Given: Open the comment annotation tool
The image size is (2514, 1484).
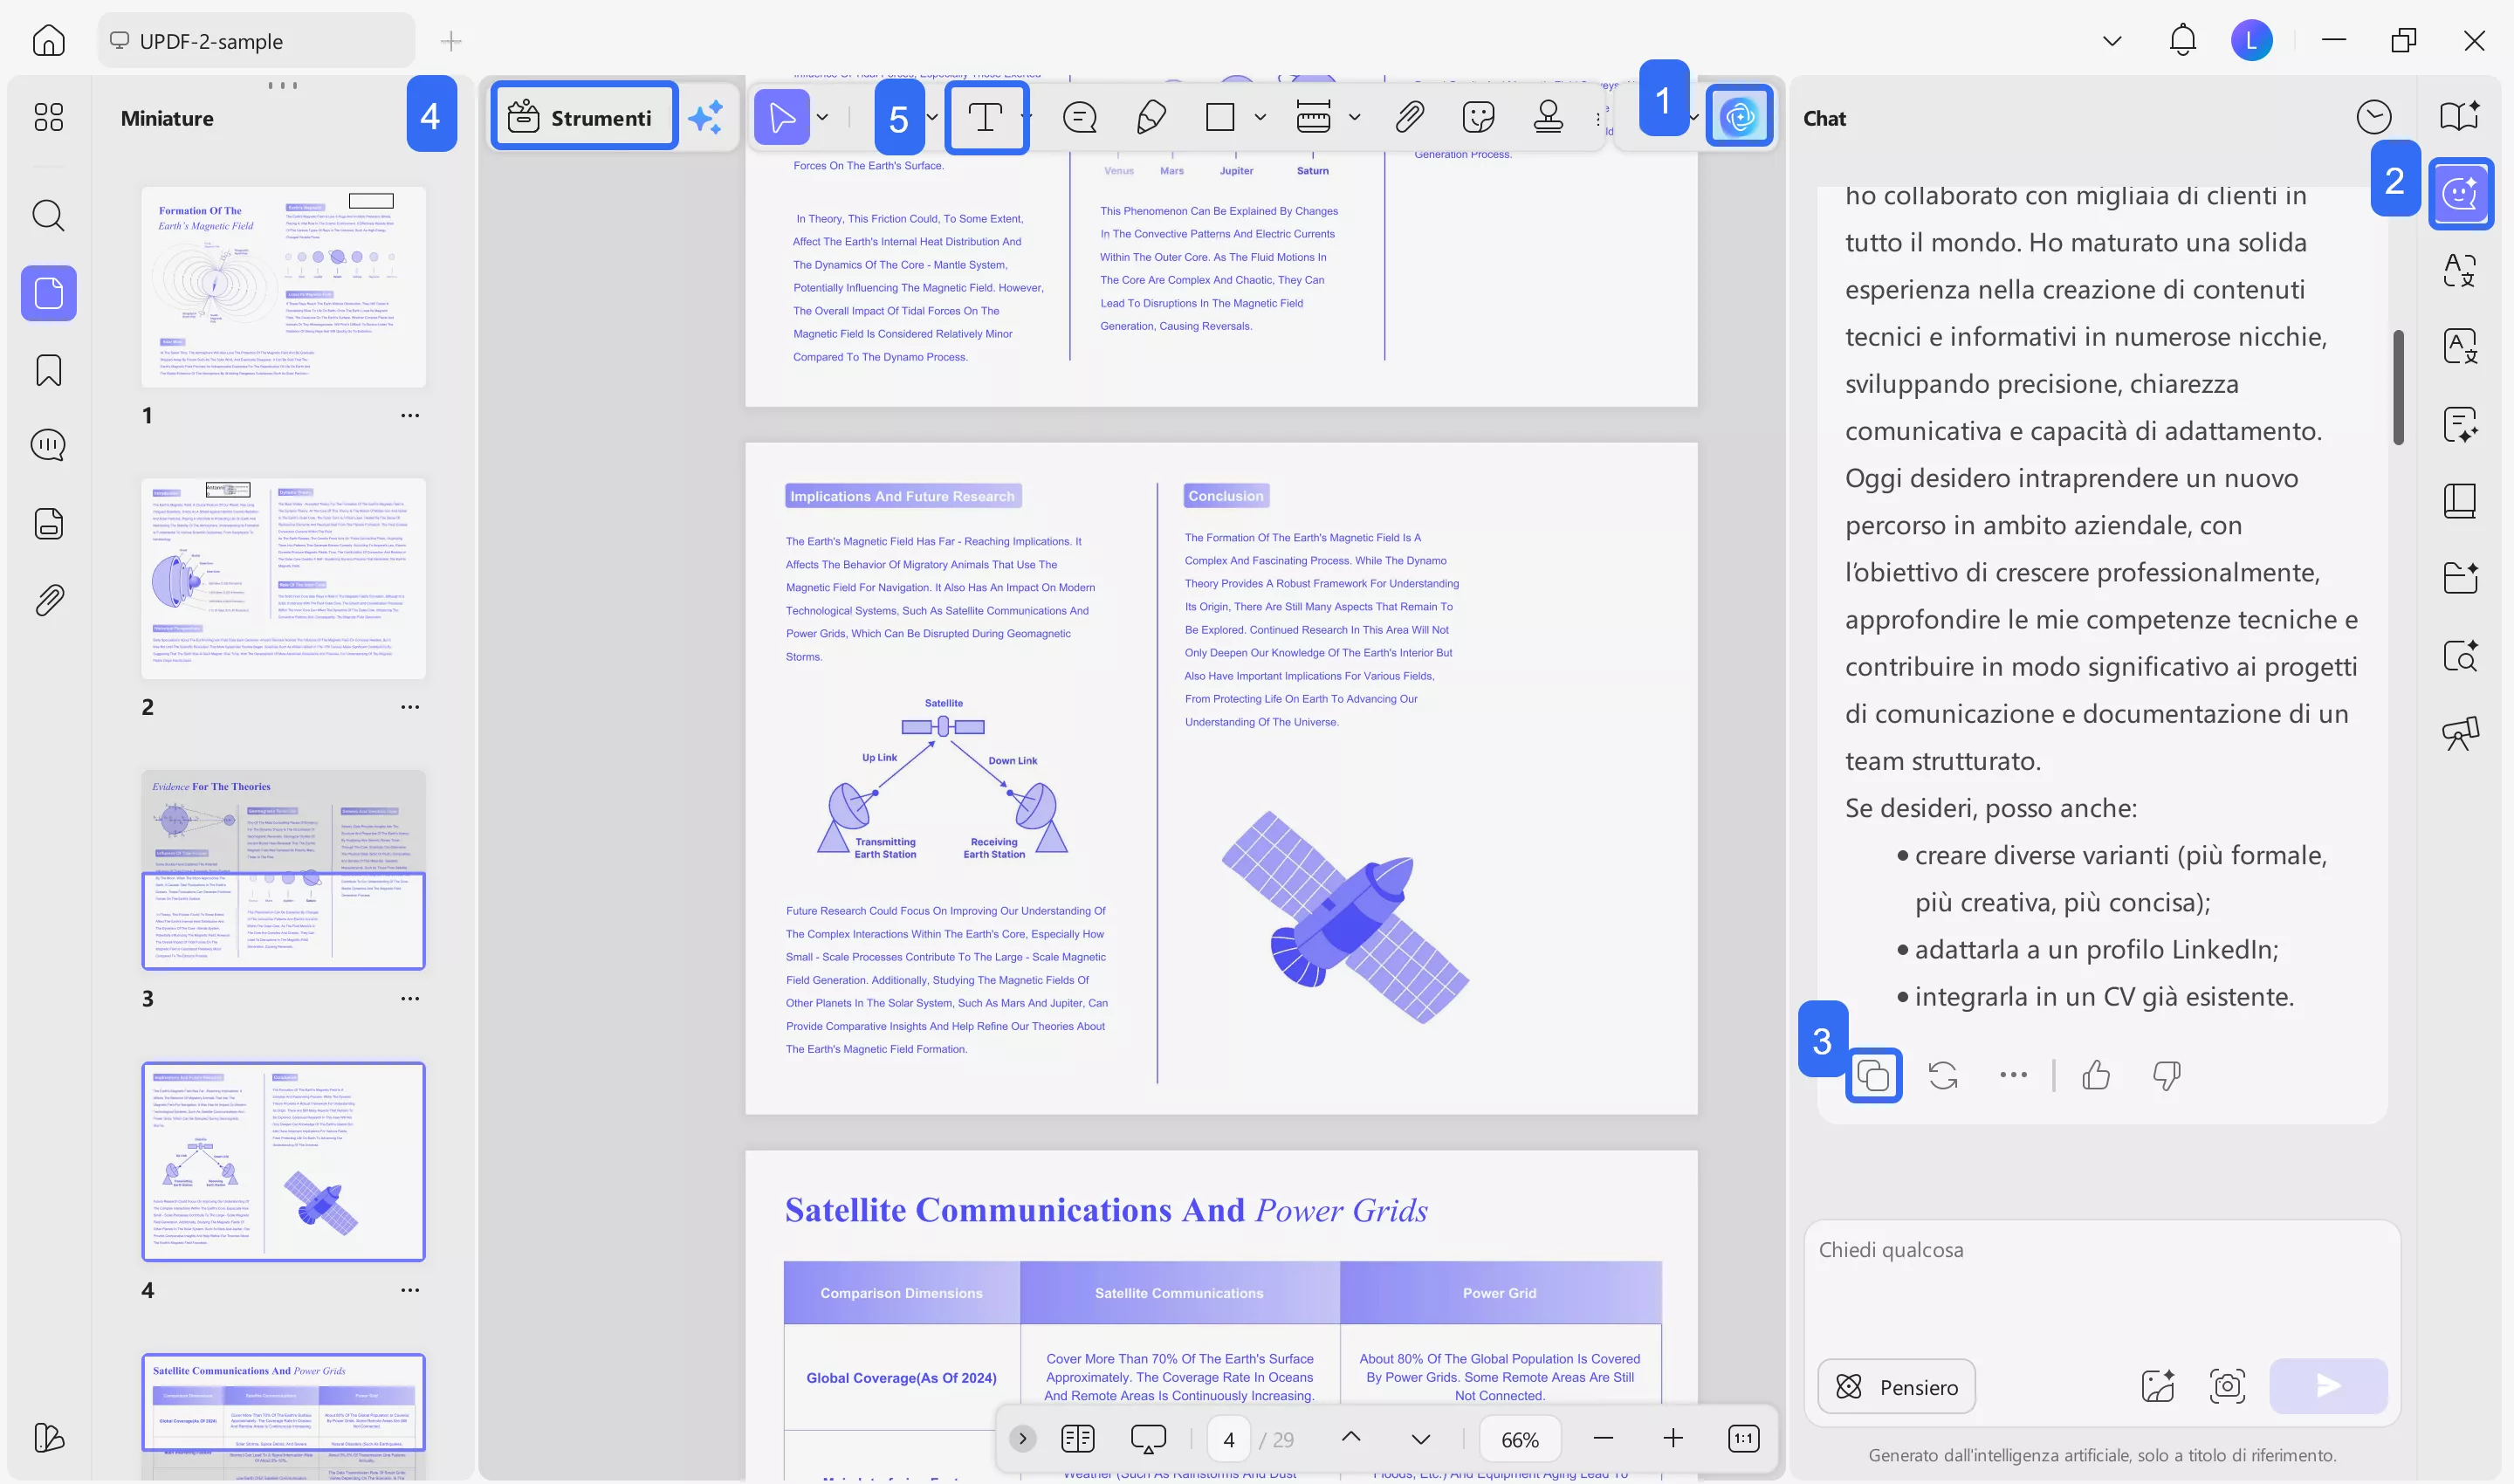Looking at the screenshot, I should point(1079,117).
